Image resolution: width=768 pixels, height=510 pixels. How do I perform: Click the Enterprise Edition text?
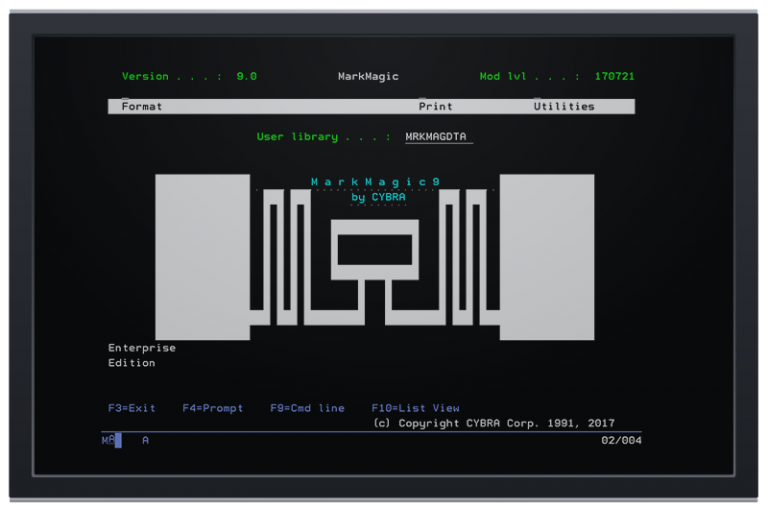[141, 355]
